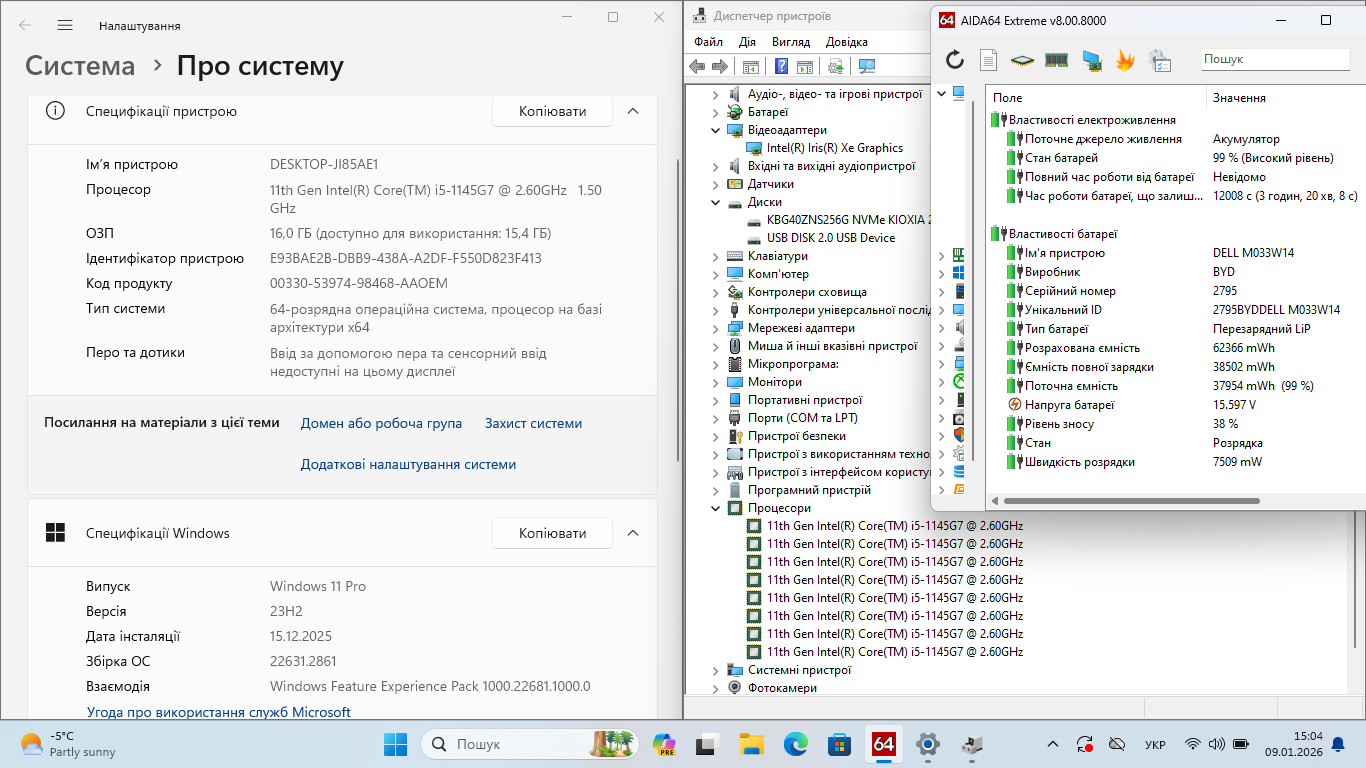Open AIDA64 preferences gear-checklist icon
1366x768 pixels.
1160,61
